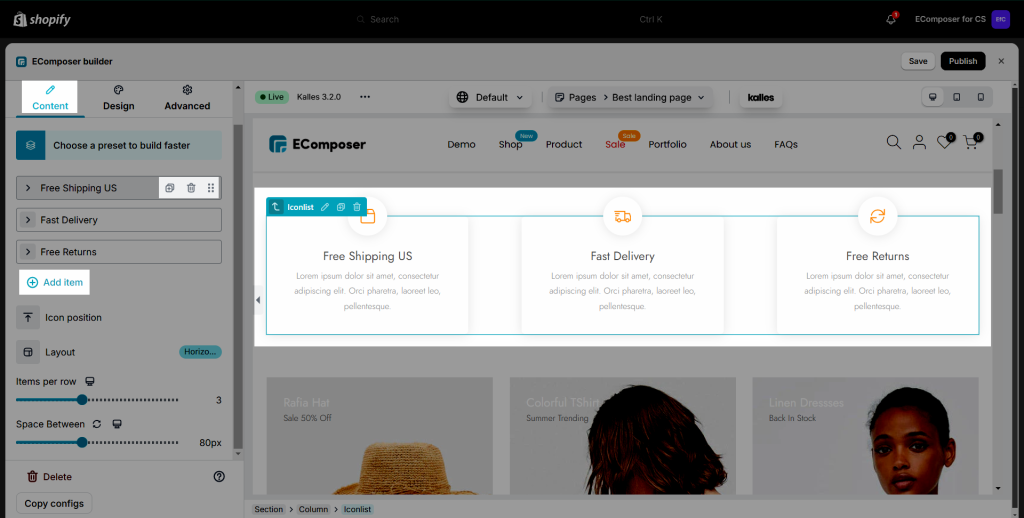Delete the Free Shipping US item
1024x518 pixels.
click(x=191, y=188)
